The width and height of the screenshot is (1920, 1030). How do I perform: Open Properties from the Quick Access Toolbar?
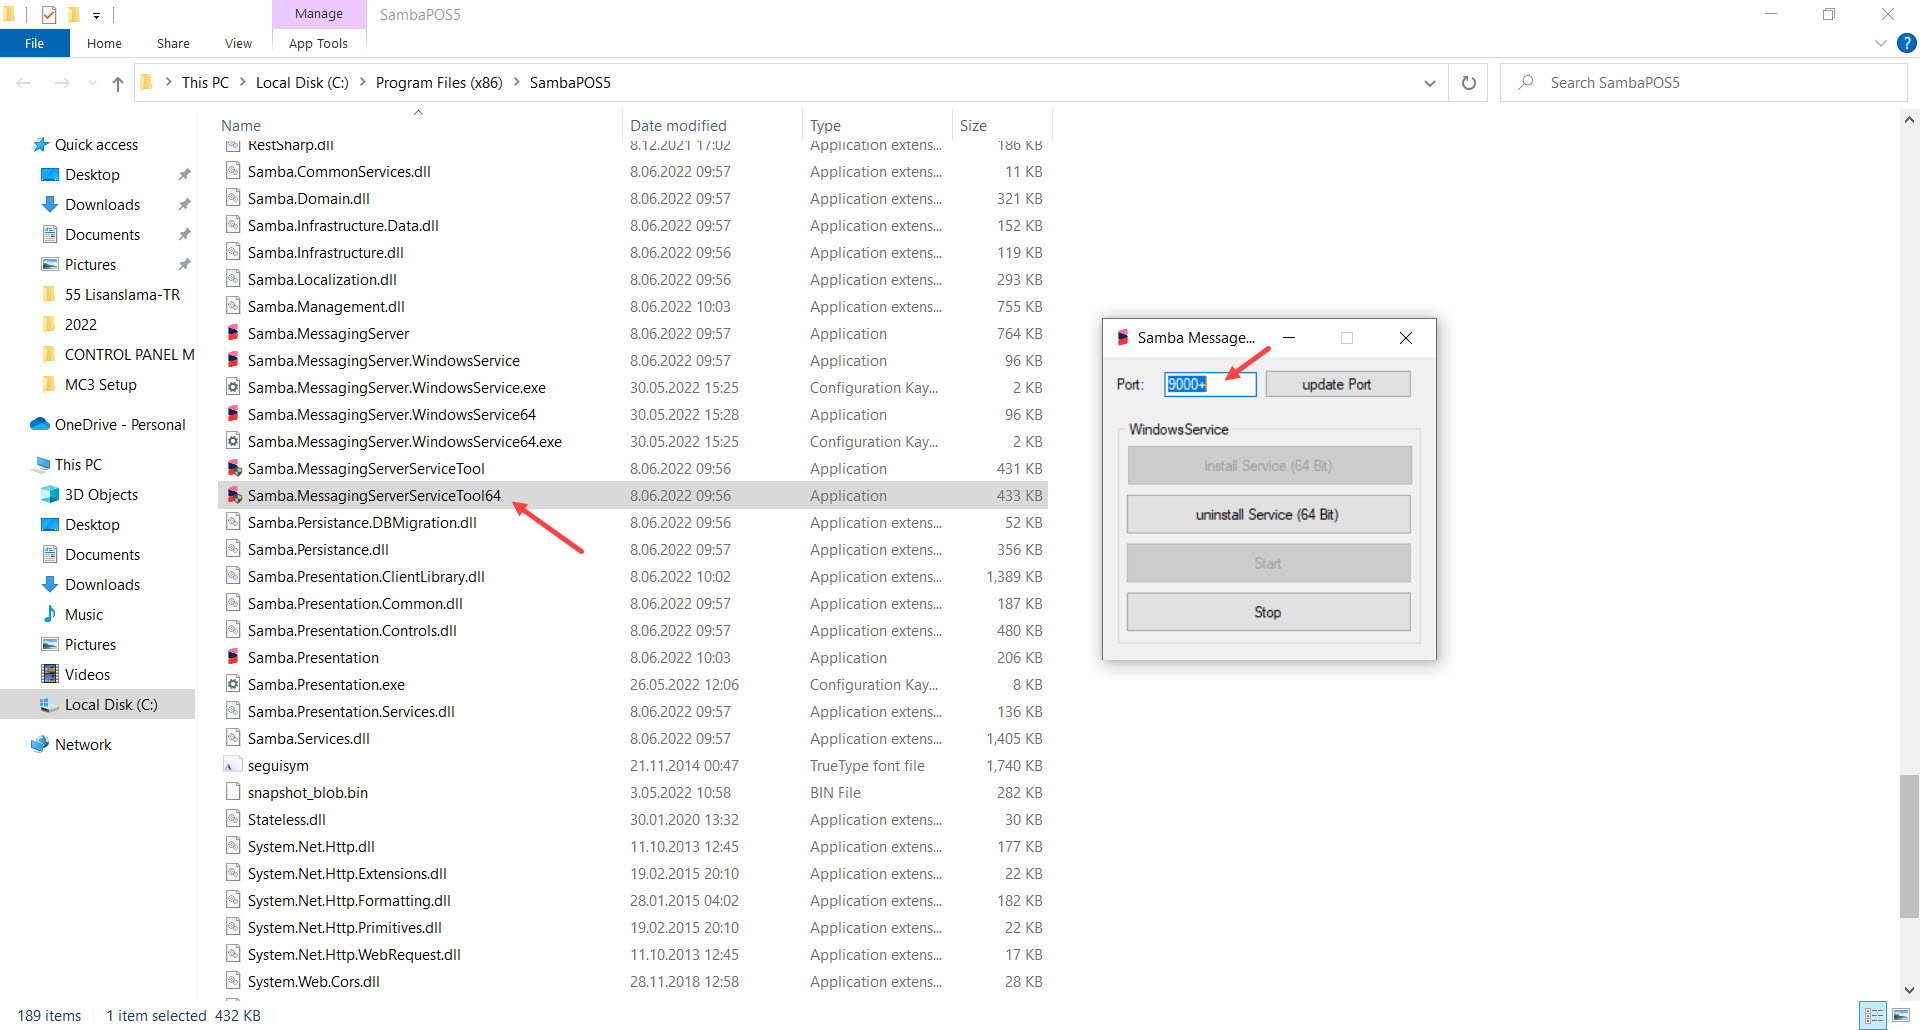click(48, 14)
